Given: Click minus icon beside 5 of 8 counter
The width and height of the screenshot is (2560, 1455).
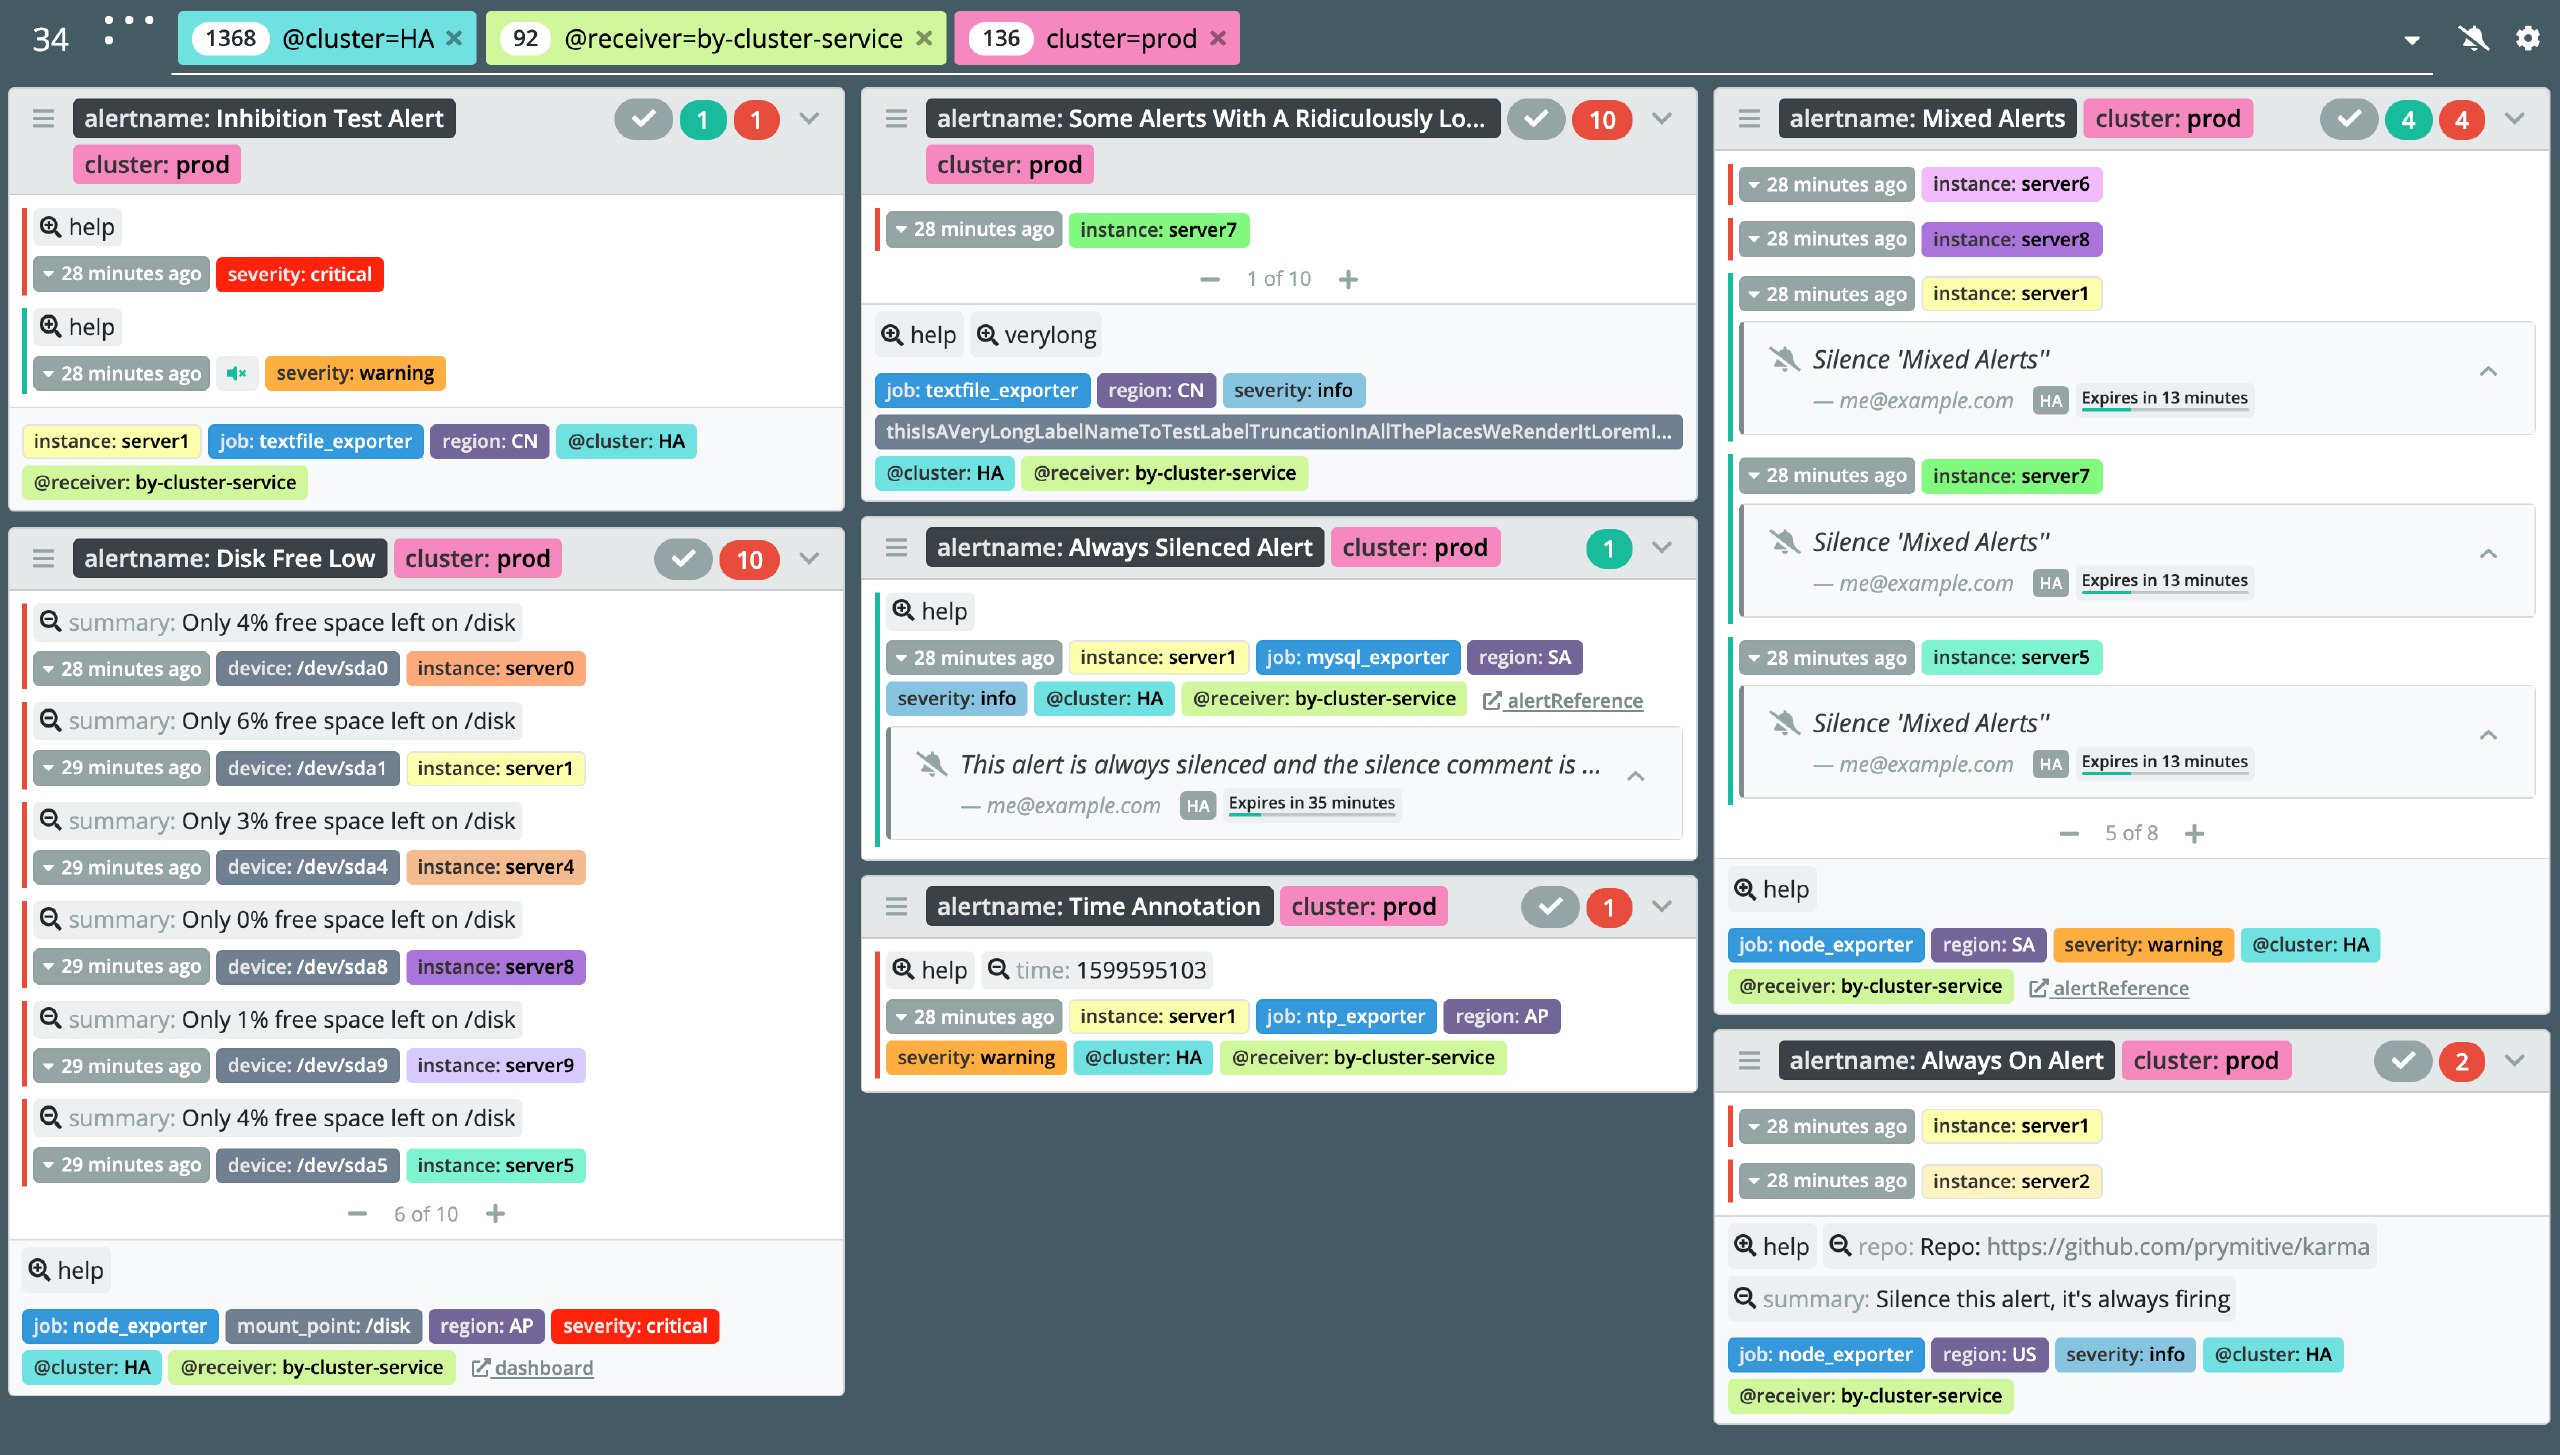Looking at the screenshot, I should pyautogui.click(x=2069, y=833).
